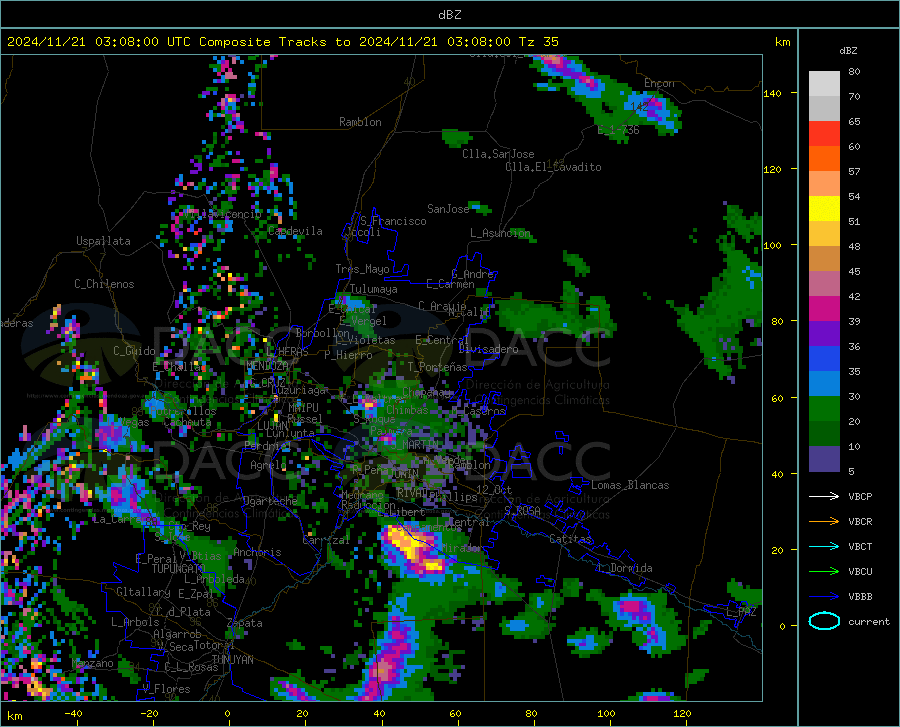Click the cyan VBCT arrow icon
900x727 pixels.
pyautogui.click(x=824, y=546)
